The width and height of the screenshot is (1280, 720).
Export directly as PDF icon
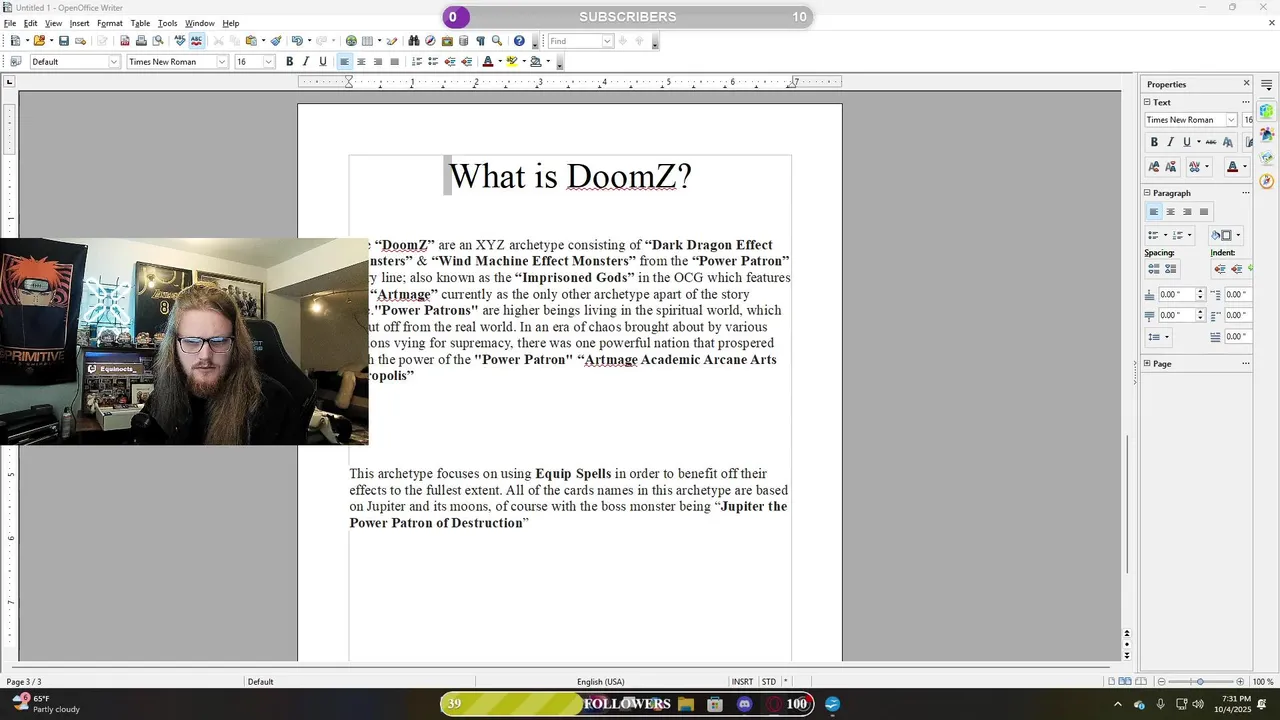[x=124, y=41]
